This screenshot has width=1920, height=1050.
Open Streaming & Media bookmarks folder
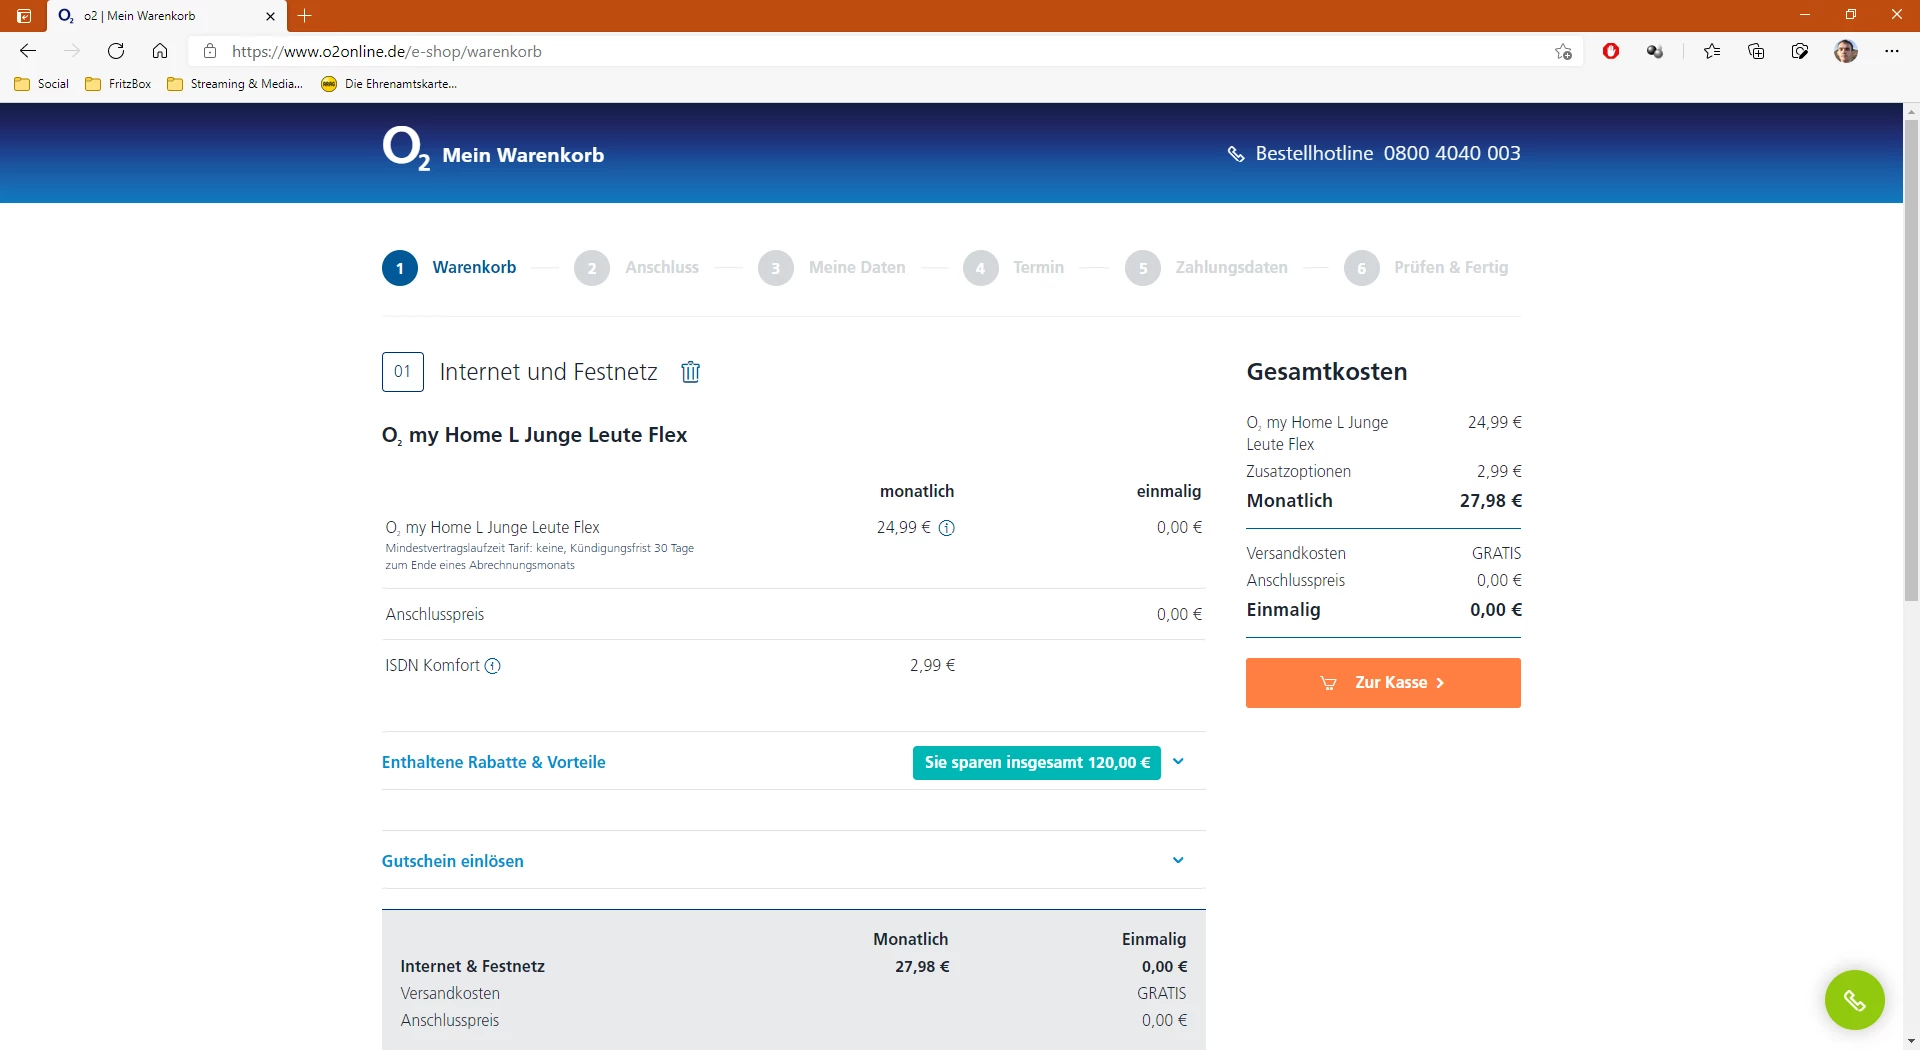(235, 84)
